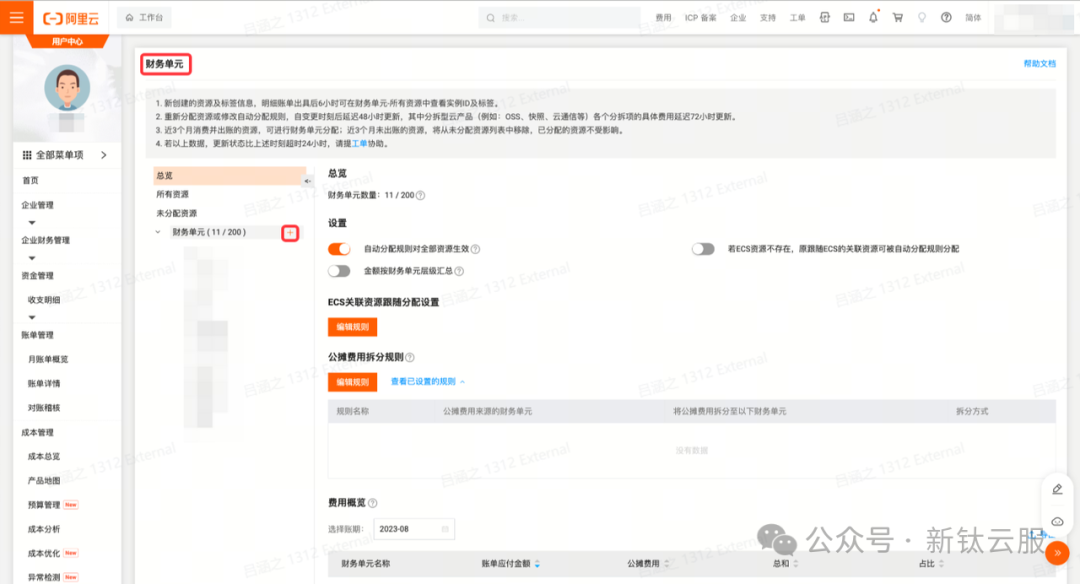1080x584 pixels.
Task: Open the 工单 top menu
Action: tap(797, 18)
